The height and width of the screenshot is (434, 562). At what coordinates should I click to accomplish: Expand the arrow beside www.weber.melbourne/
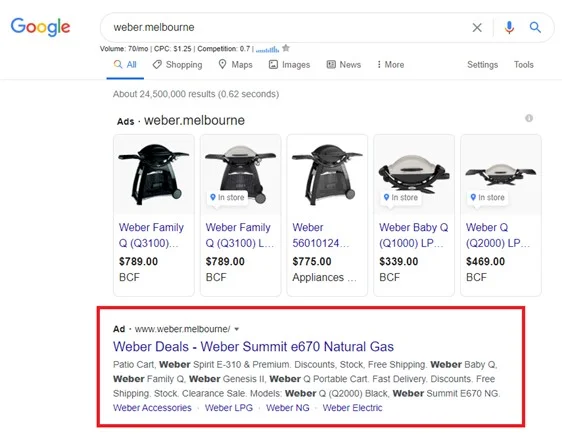pos(237,329)
